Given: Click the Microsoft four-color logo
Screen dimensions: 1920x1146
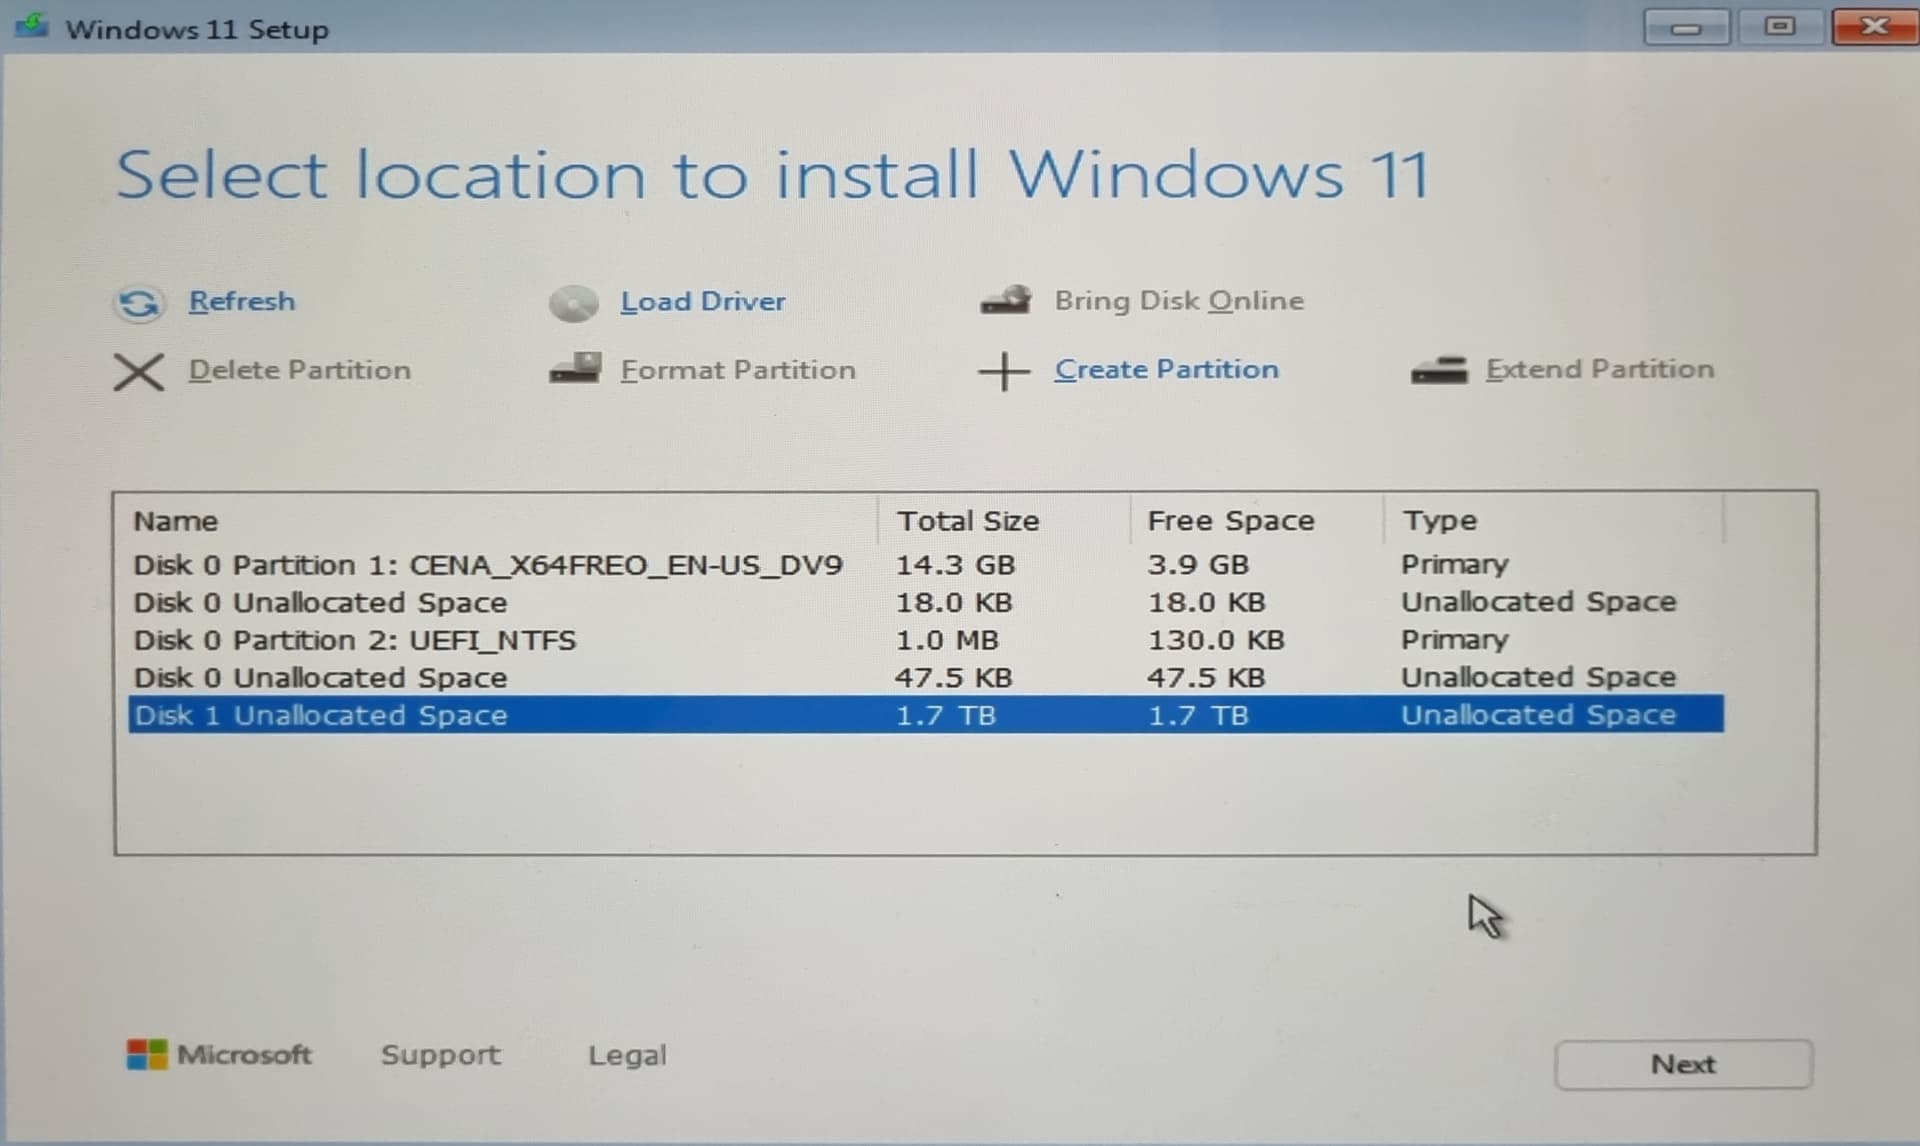Looking at the screenshot, I should [147, 1054].
